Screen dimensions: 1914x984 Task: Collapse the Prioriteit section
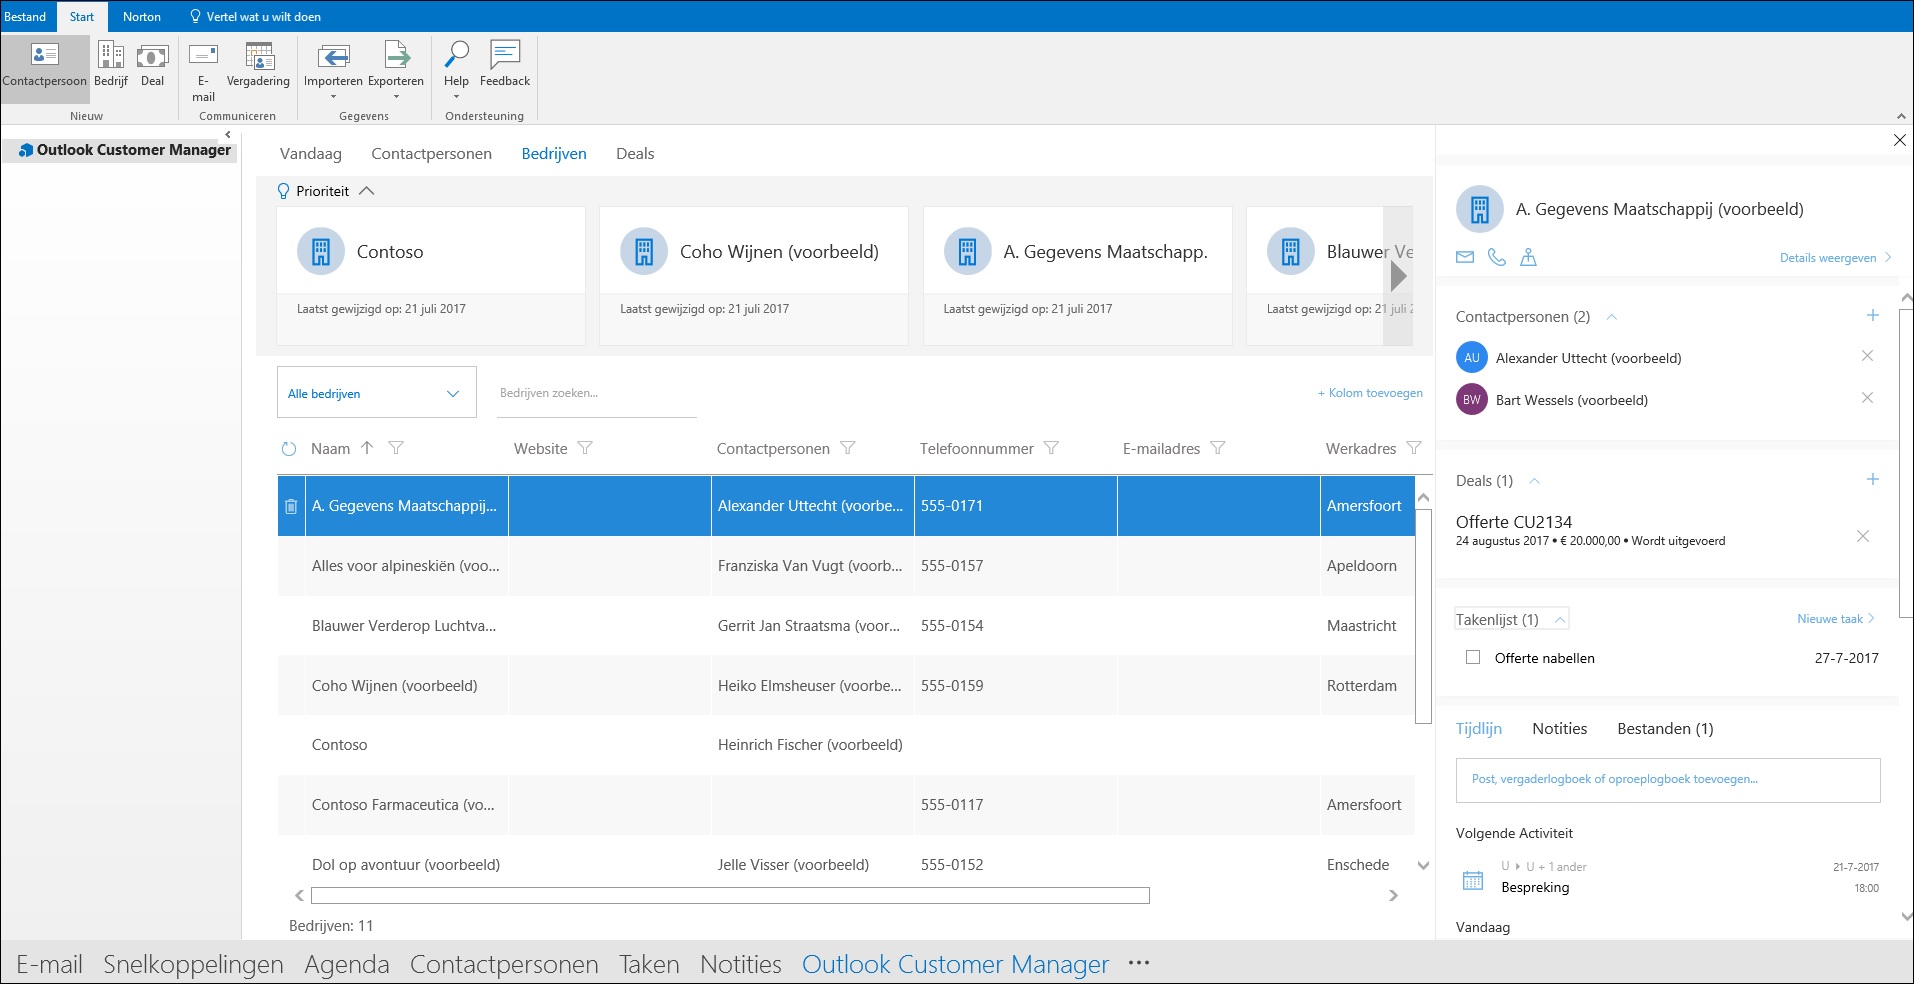(367, 191)
